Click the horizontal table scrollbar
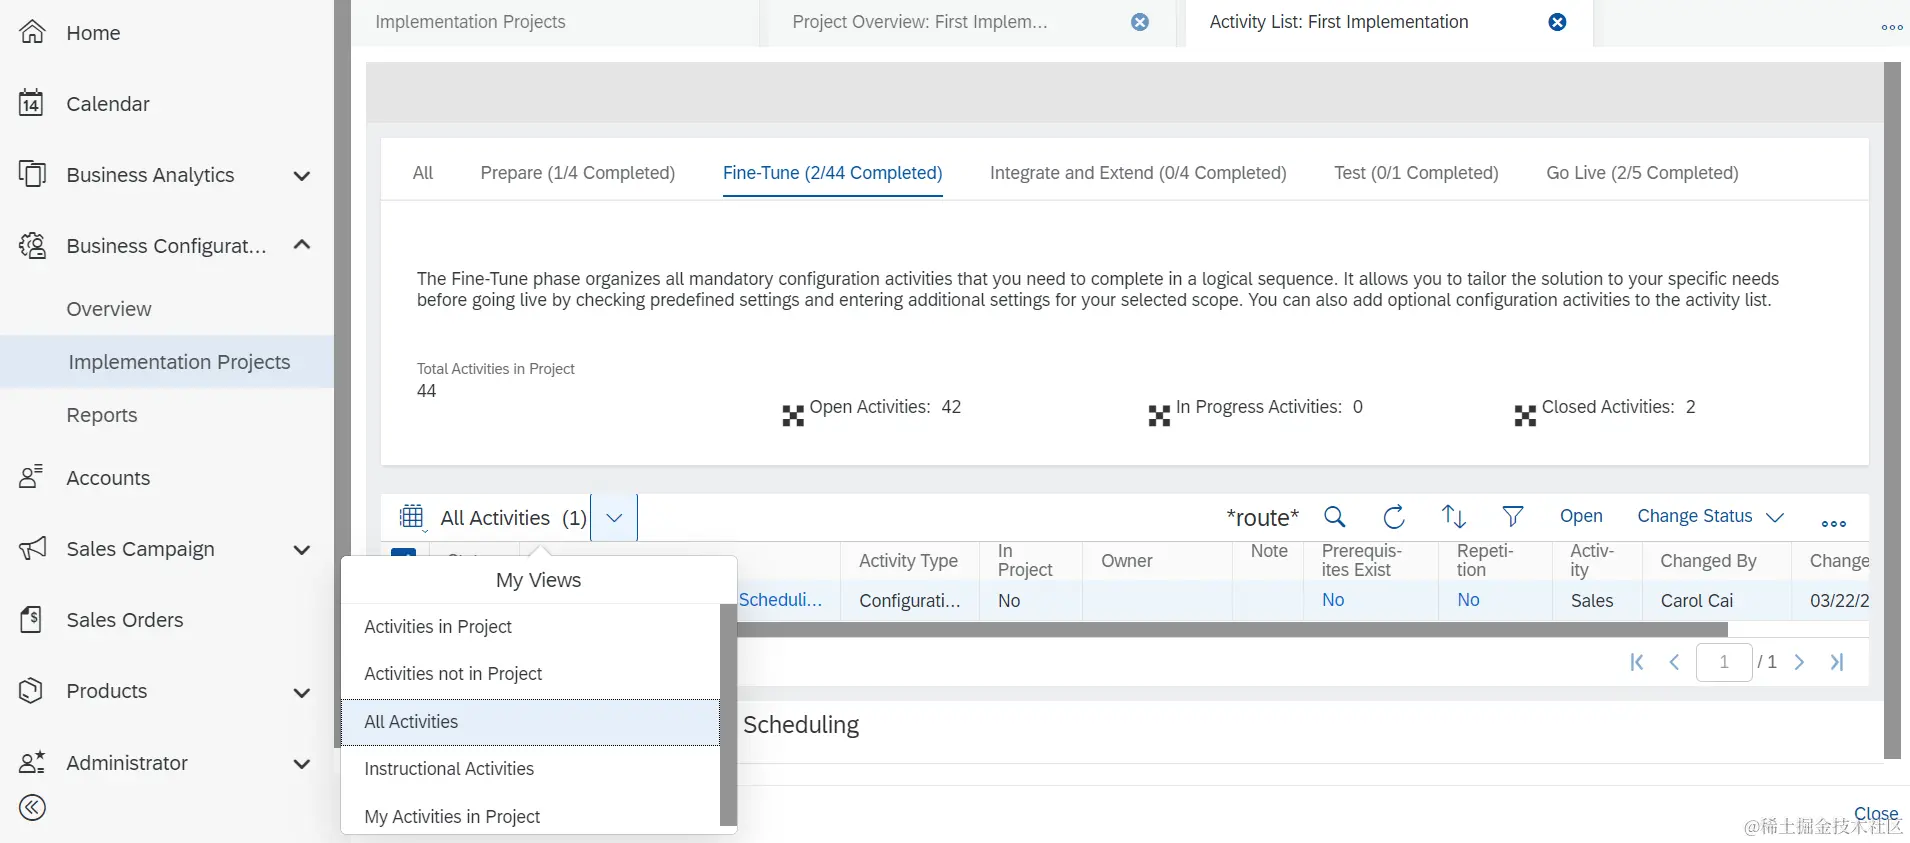Viewport: 1910px width, 843px height. [1230, 630]
